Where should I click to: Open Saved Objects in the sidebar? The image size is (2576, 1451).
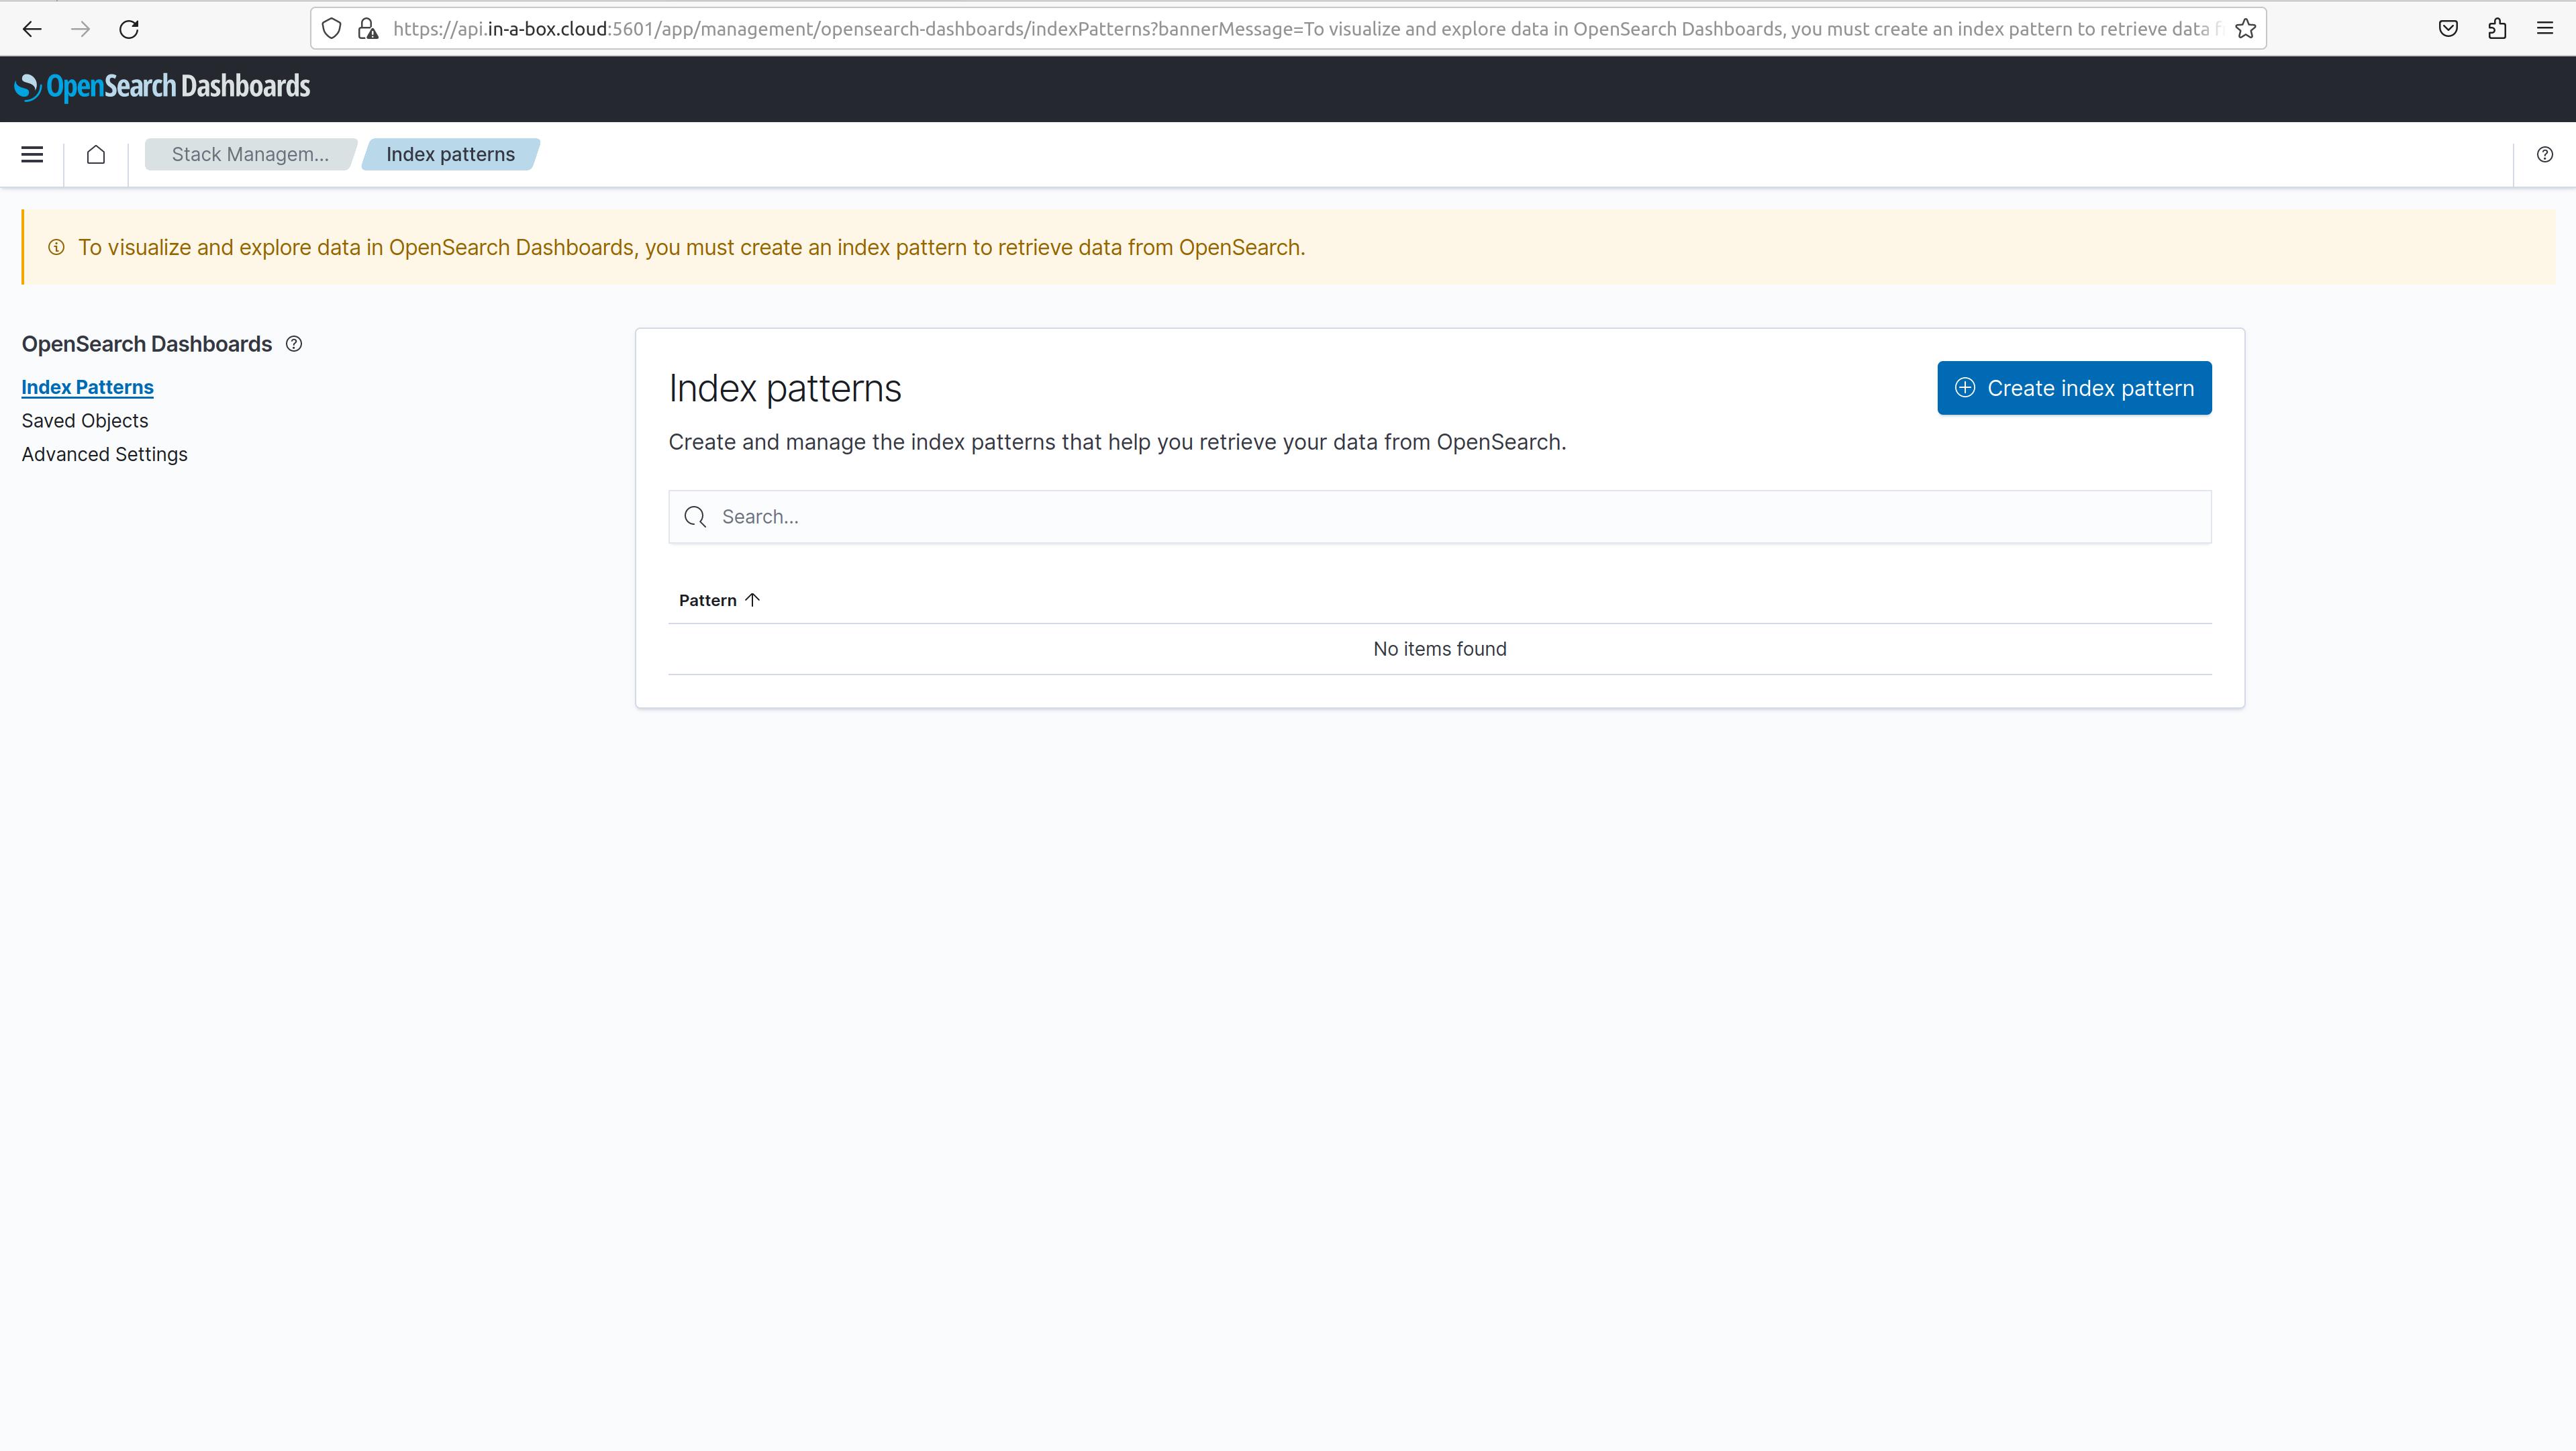(x=85, y=421)
